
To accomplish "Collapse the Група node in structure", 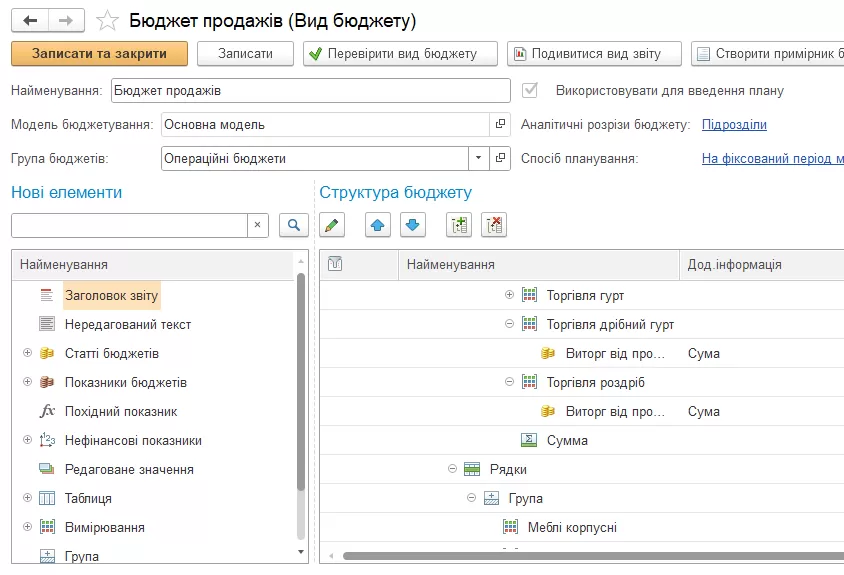I will 472,498.
